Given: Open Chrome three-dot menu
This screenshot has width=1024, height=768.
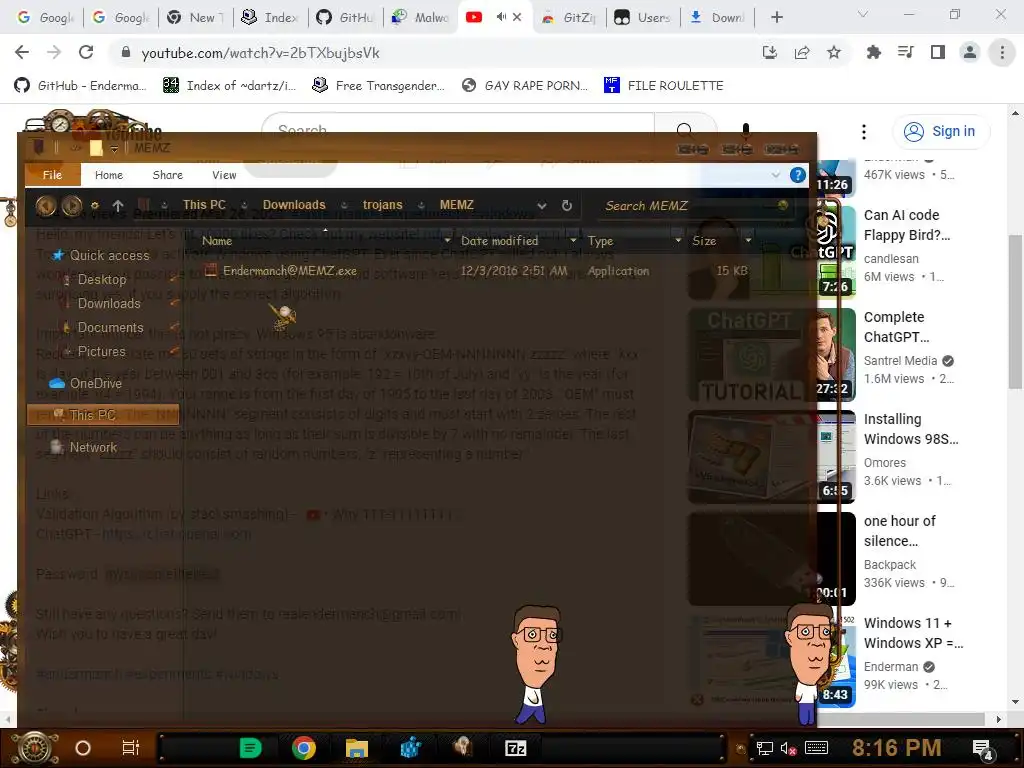Looking at the screenshot, I should click(x=1002, y=52).
